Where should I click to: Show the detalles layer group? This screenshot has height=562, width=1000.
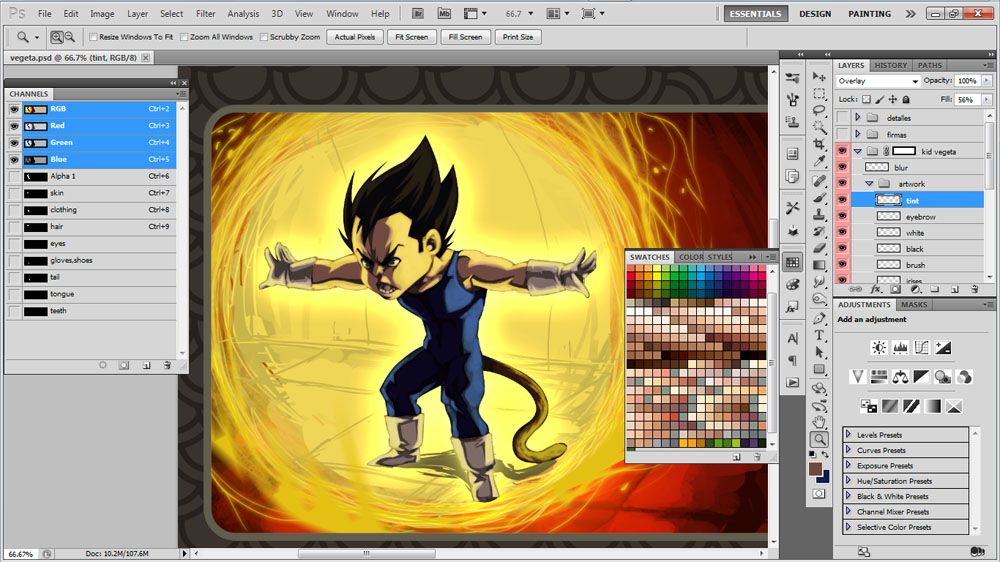[x=842, y=117]
